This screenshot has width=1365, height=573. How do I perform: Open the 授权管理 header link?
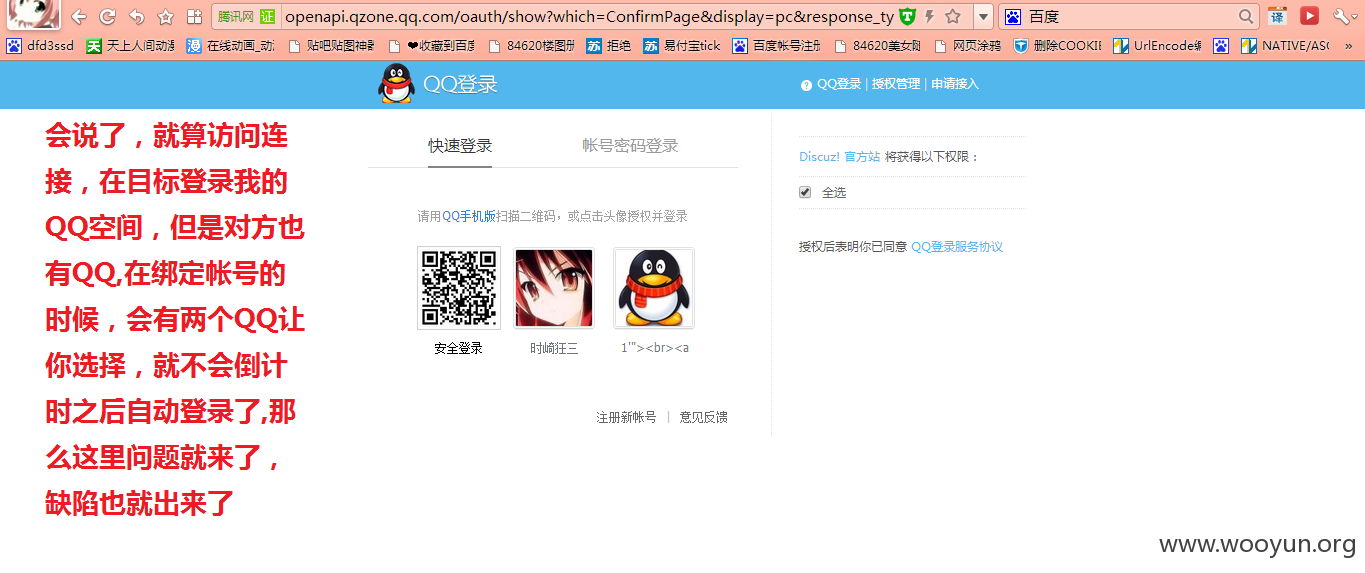[896, 84]
